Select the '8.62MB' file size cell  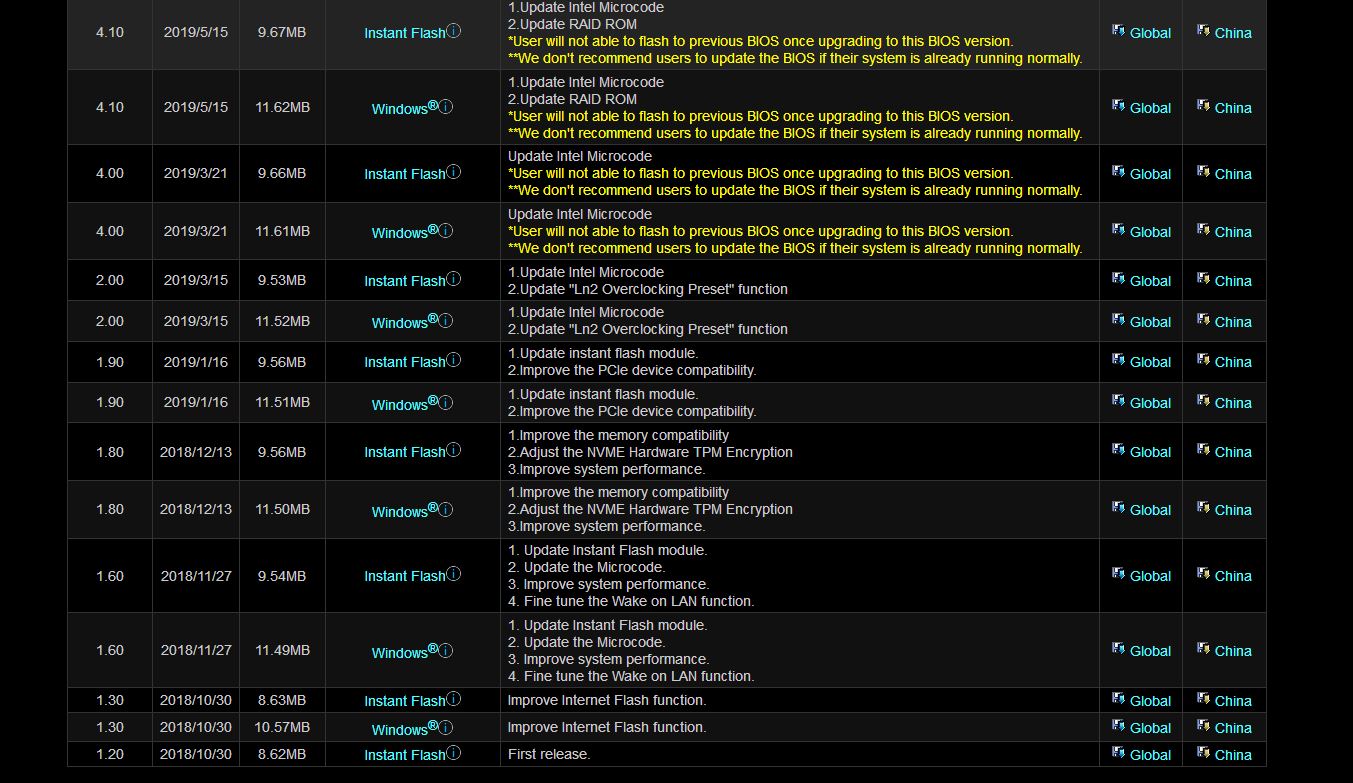tap(282, 754)
